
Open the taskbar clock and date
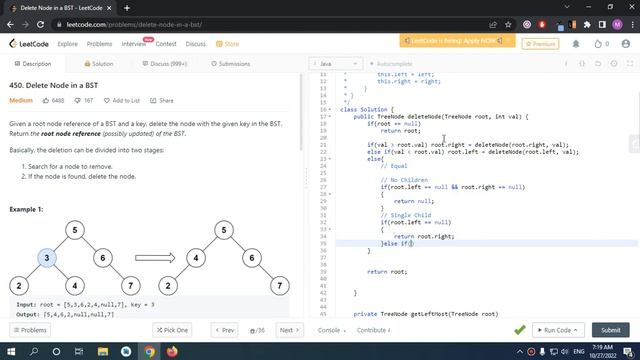coord(602,351)
